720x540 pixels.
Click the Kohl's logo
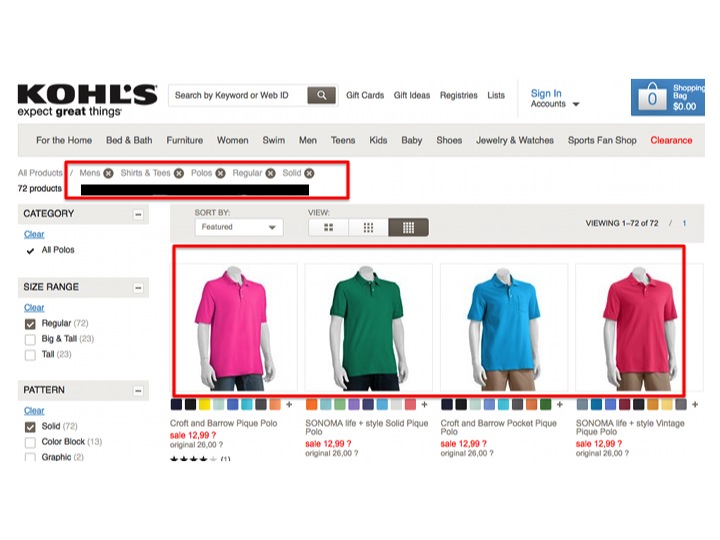(x=87, y=100)
